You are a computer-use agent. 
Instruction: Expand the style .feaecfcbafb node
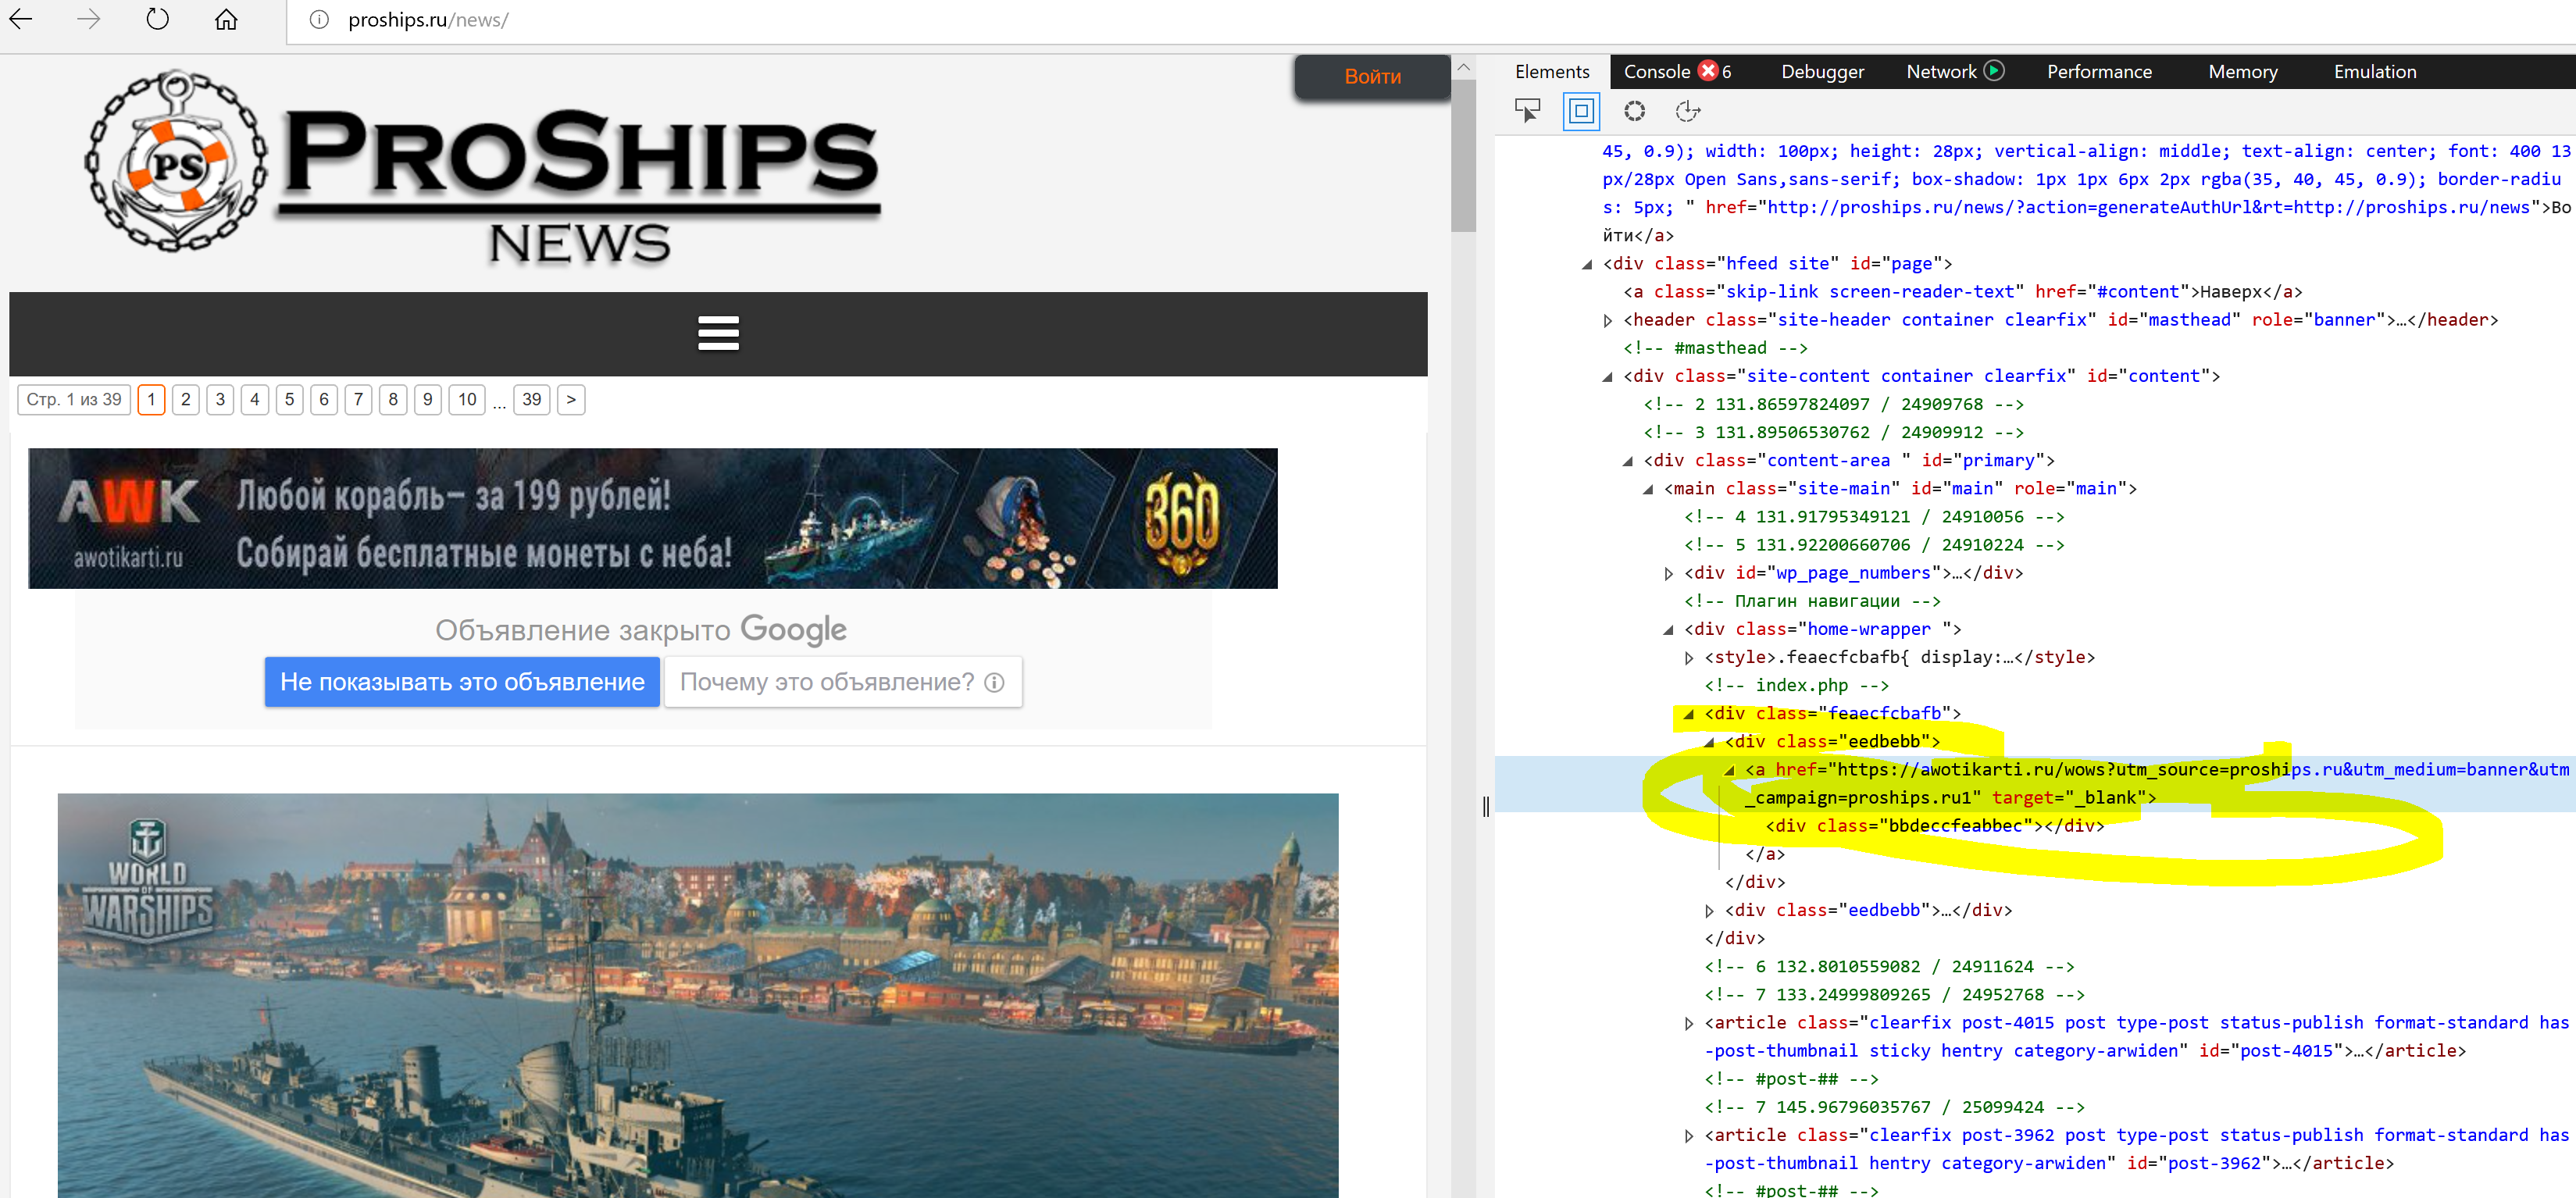pos(1689,658)
